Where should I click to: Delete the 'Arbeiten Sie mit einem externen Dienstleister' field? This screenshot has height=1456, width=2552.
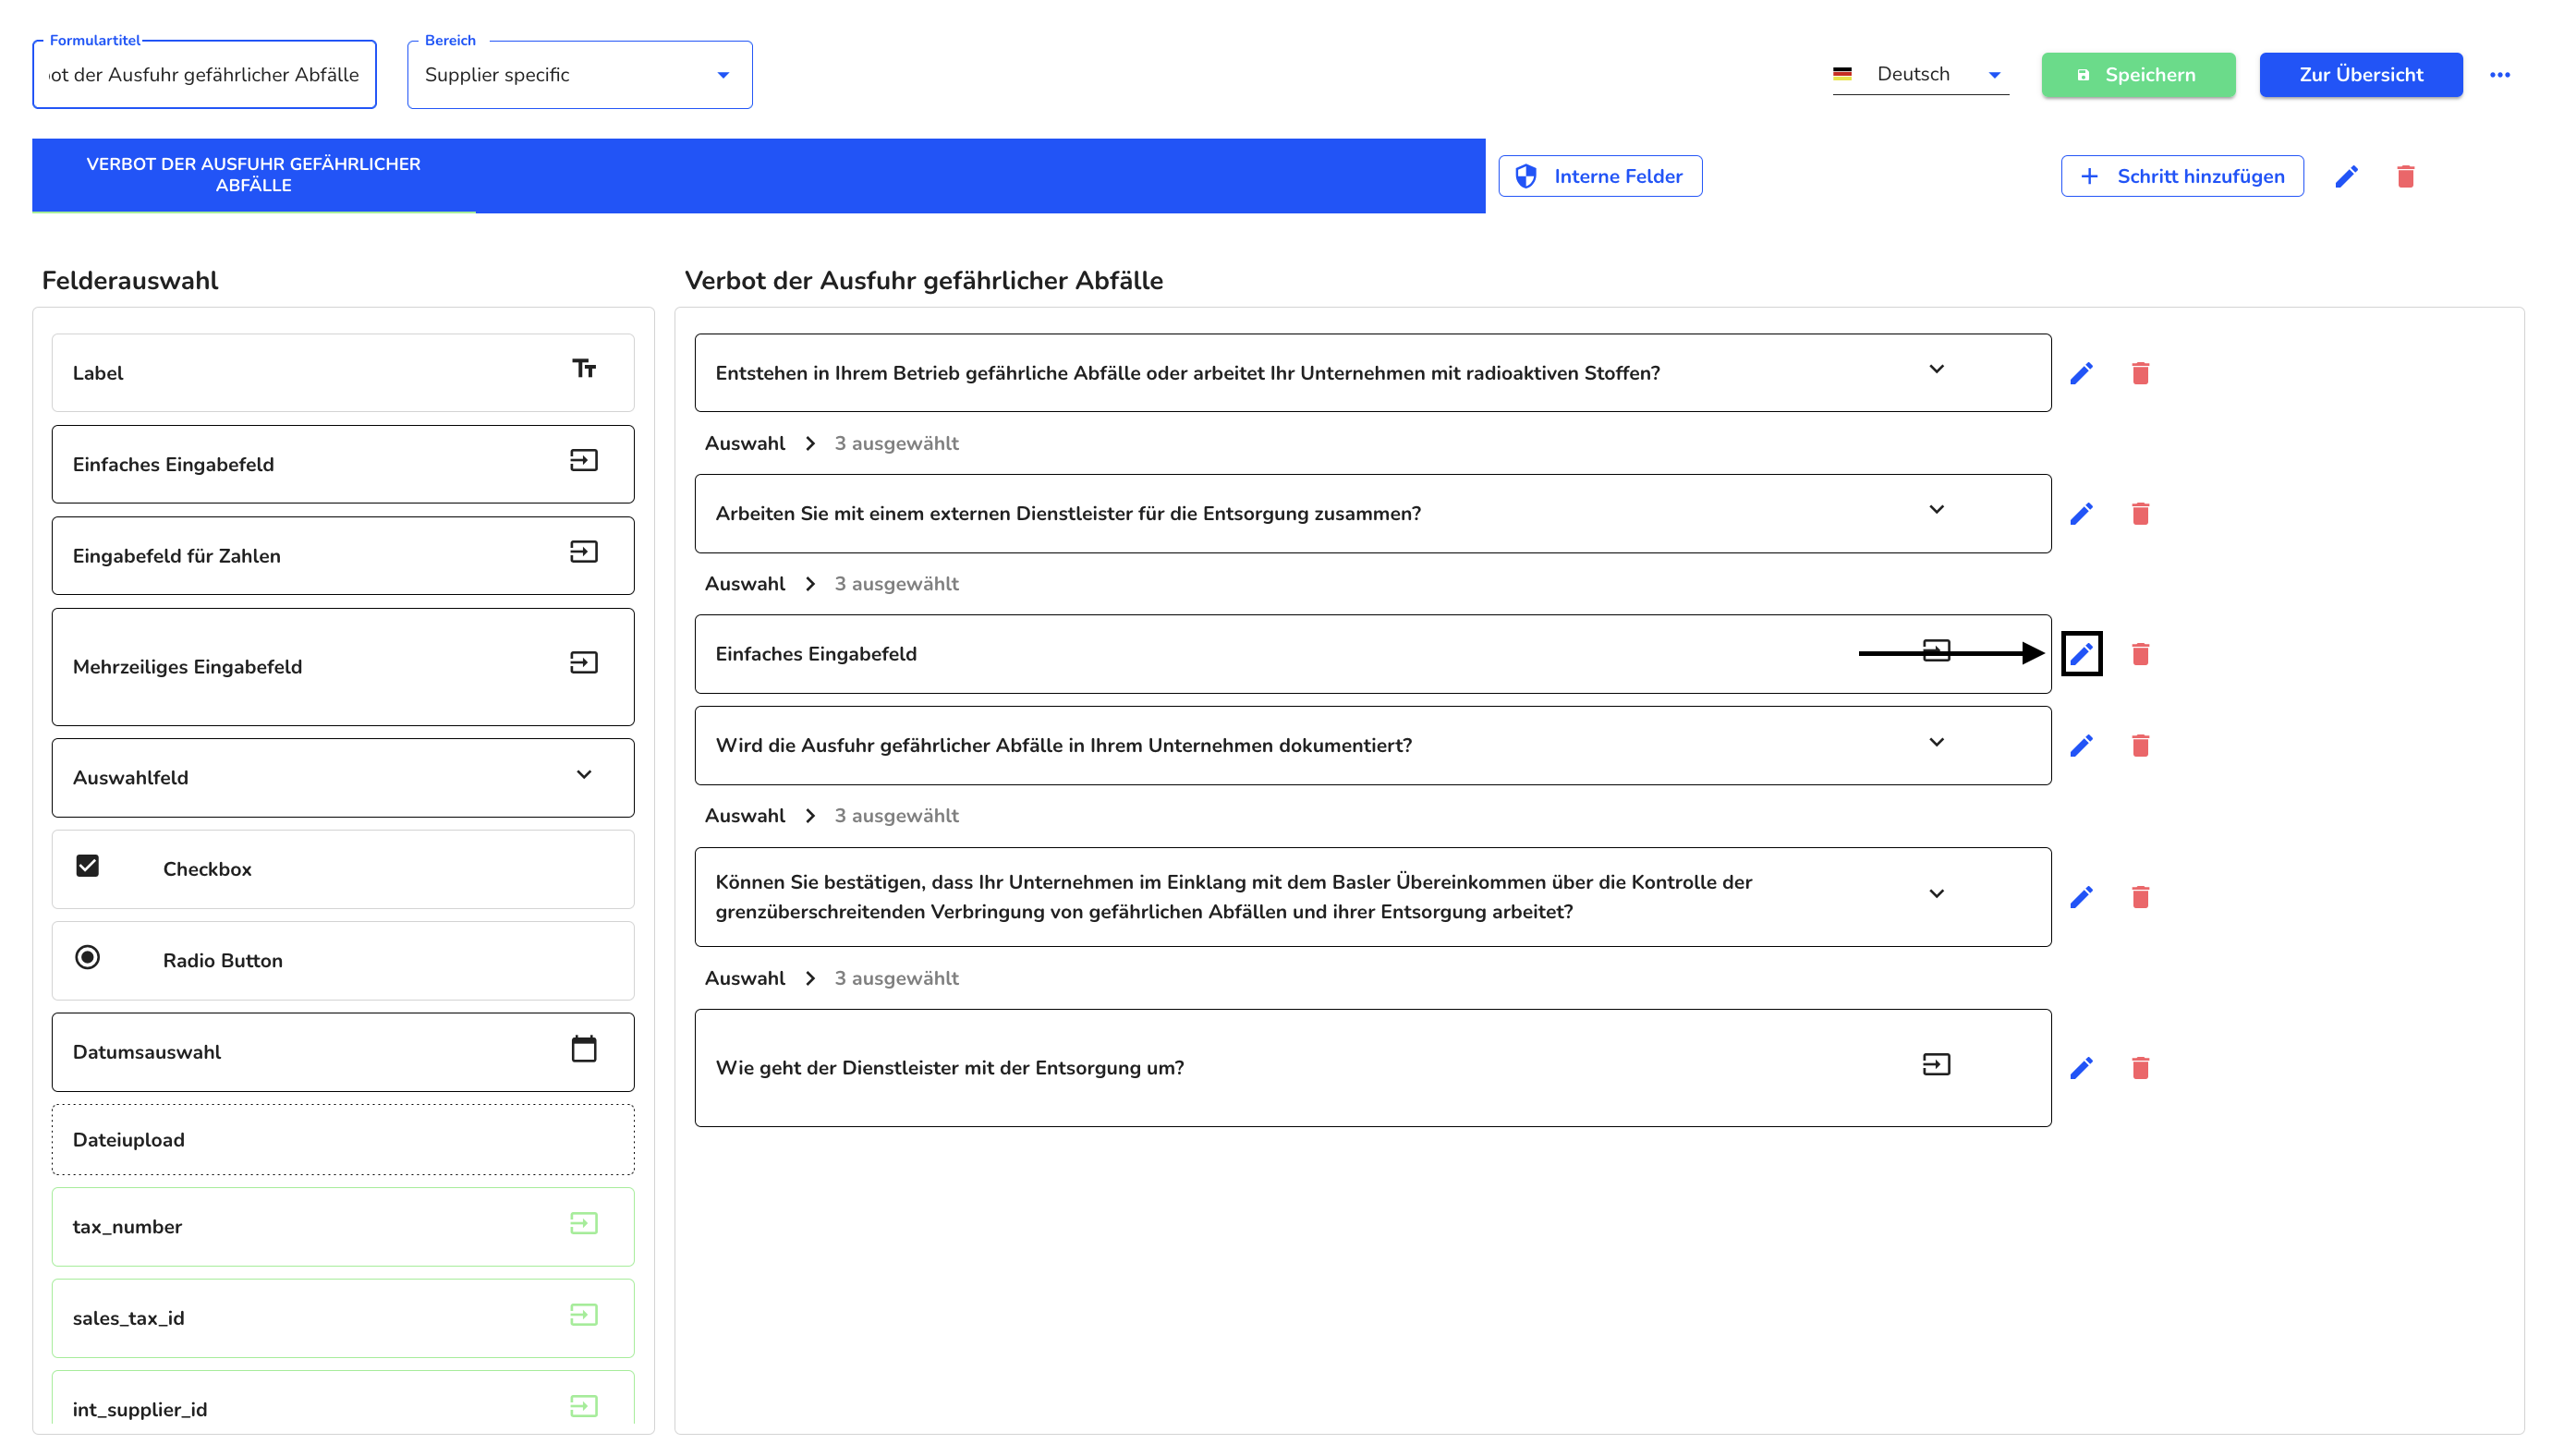point(2140,514)
